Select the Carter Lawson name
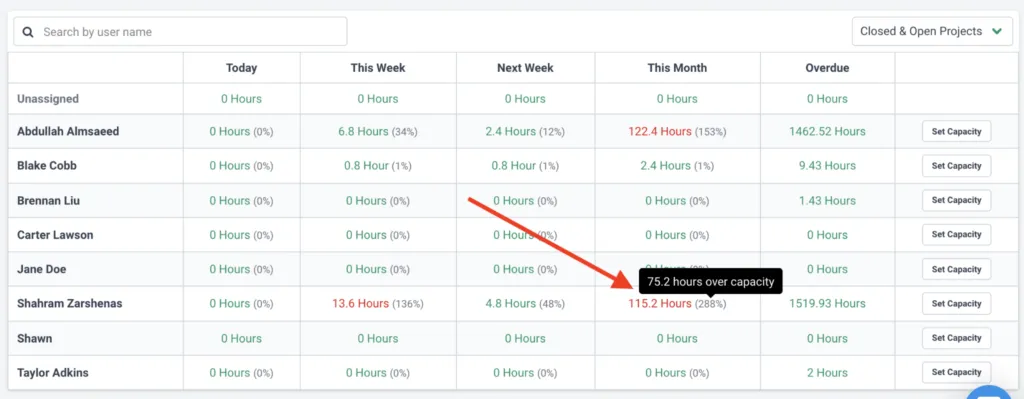Viewport: 1024px width, 399px height. [55, 235]
